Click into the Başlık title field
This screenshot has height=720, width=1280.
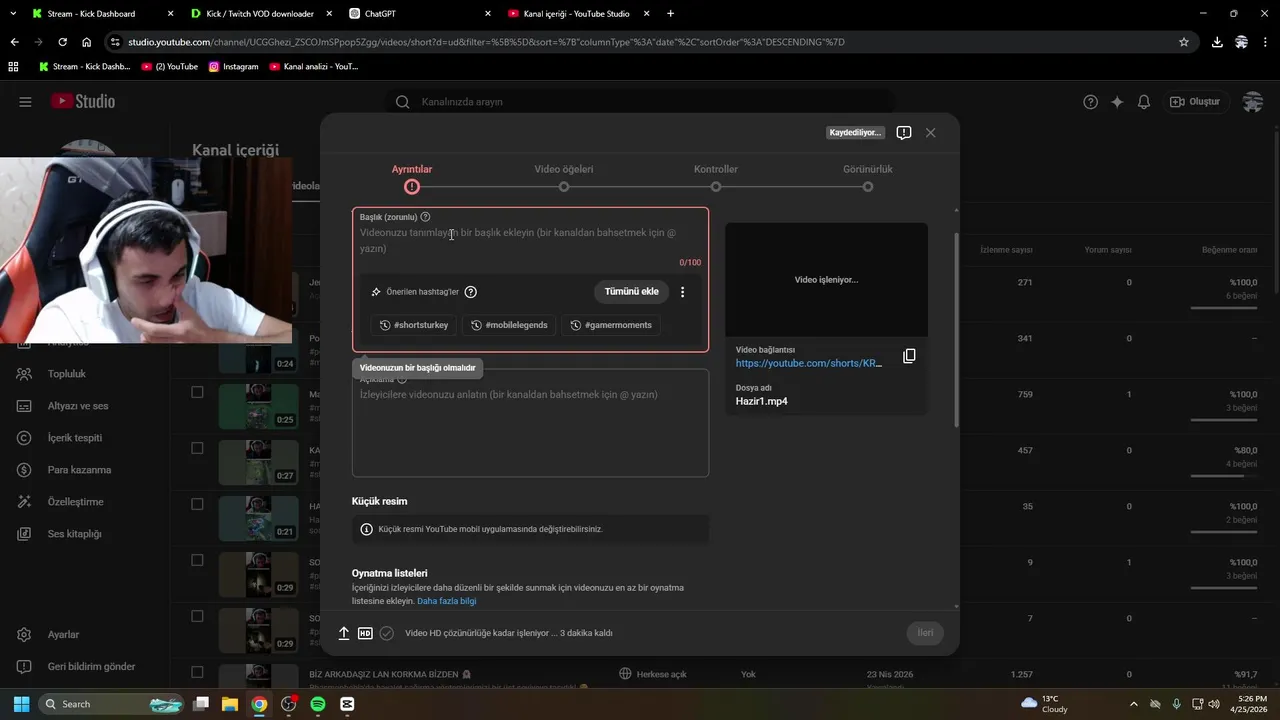tap(530, 241)
